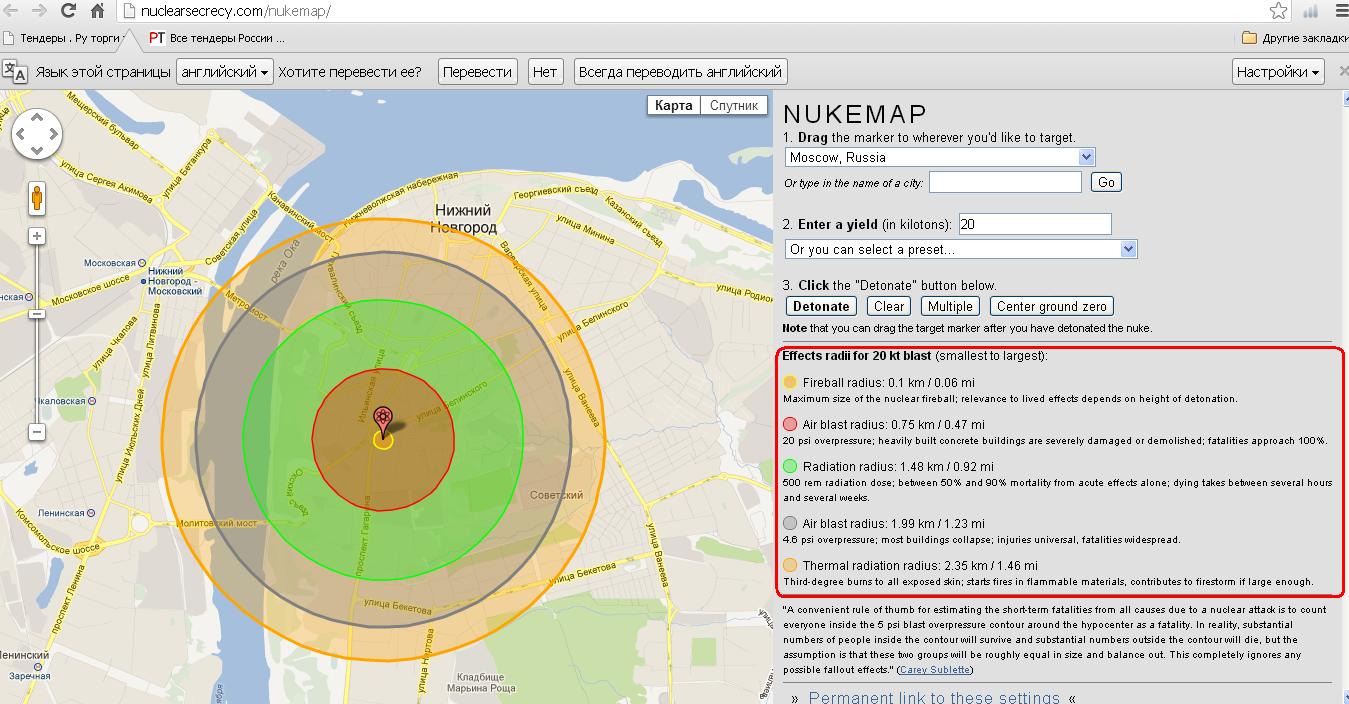Click Всегда переводить английский button
The width and height of the screenshot is (1349, 704).
[681, 72]
